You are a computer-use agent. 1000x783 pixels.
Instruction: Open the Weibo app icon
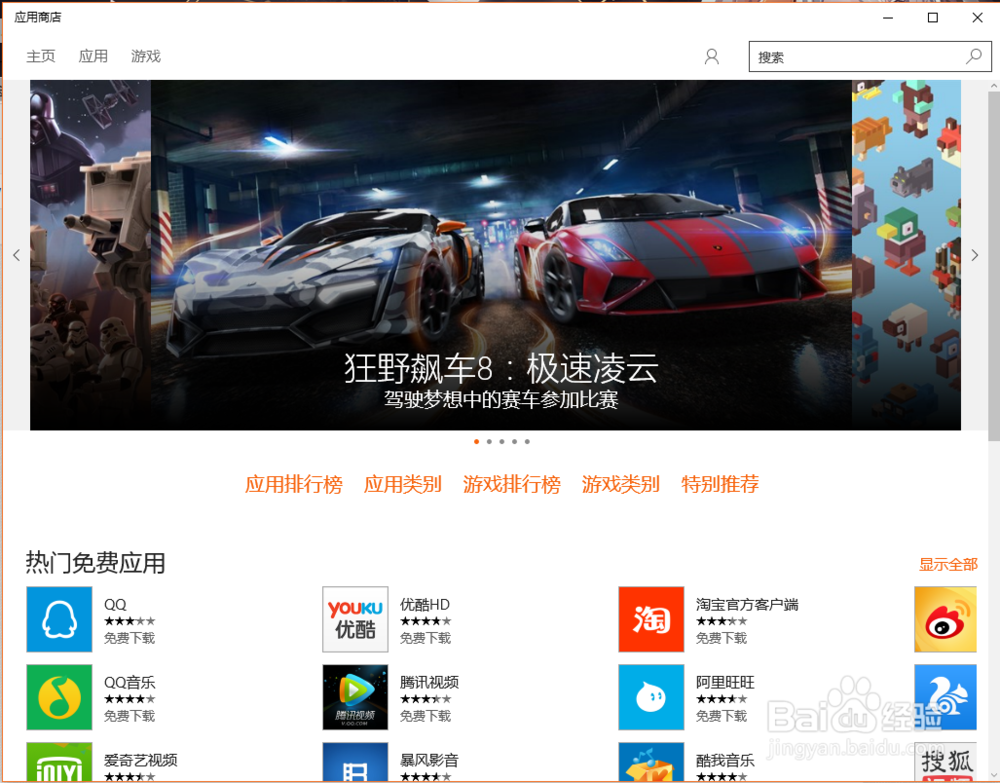945,619
